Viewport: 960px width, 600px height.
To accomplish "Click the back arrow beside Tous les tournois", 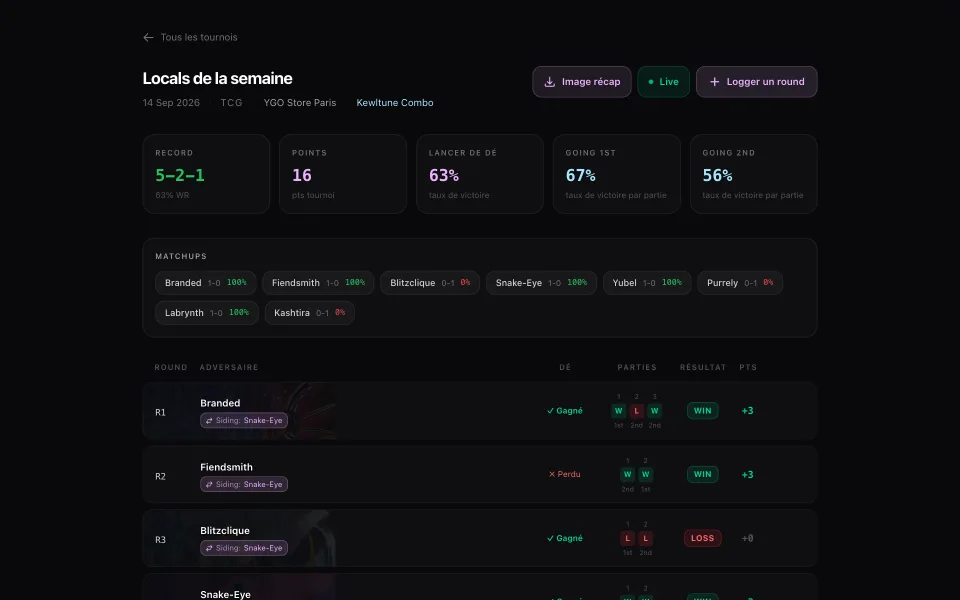I will [148, 37].
